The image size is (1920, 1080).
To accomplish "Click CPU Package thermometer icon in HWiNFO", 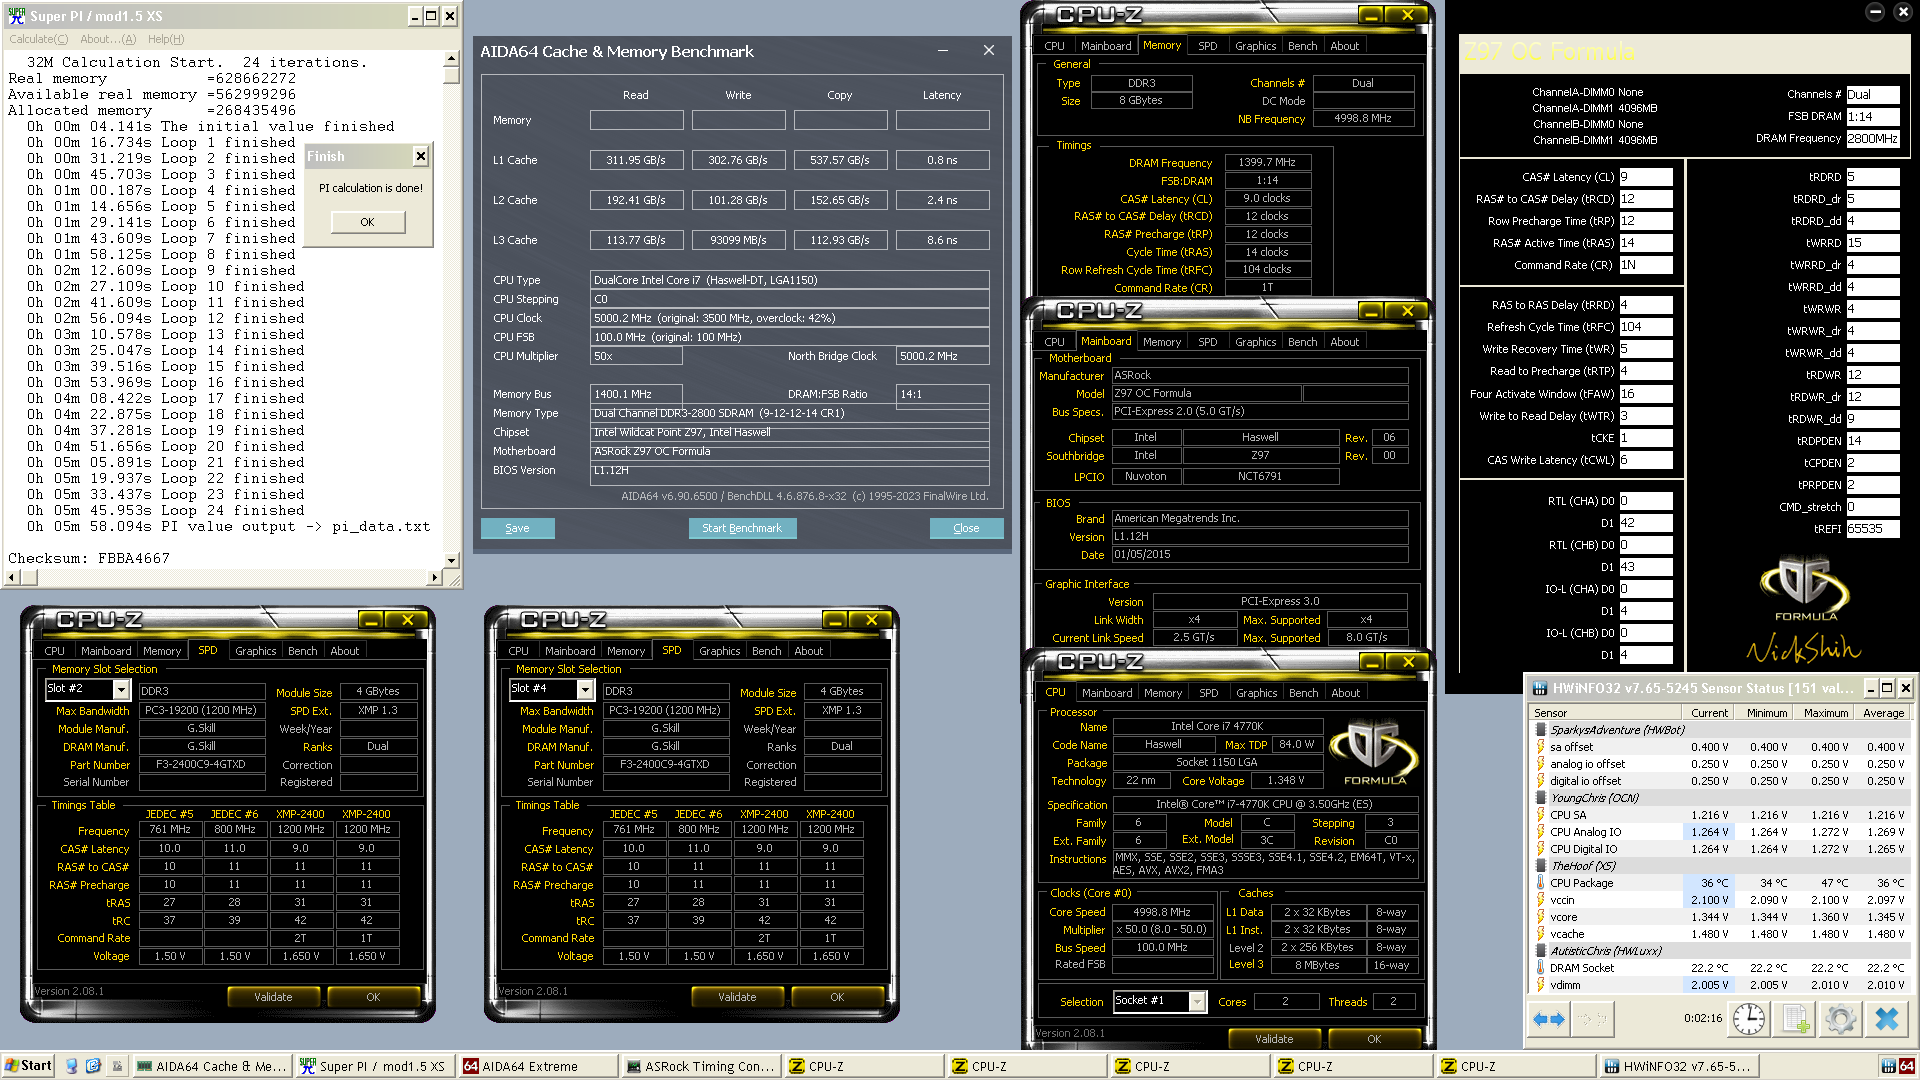I will 1541,883.
